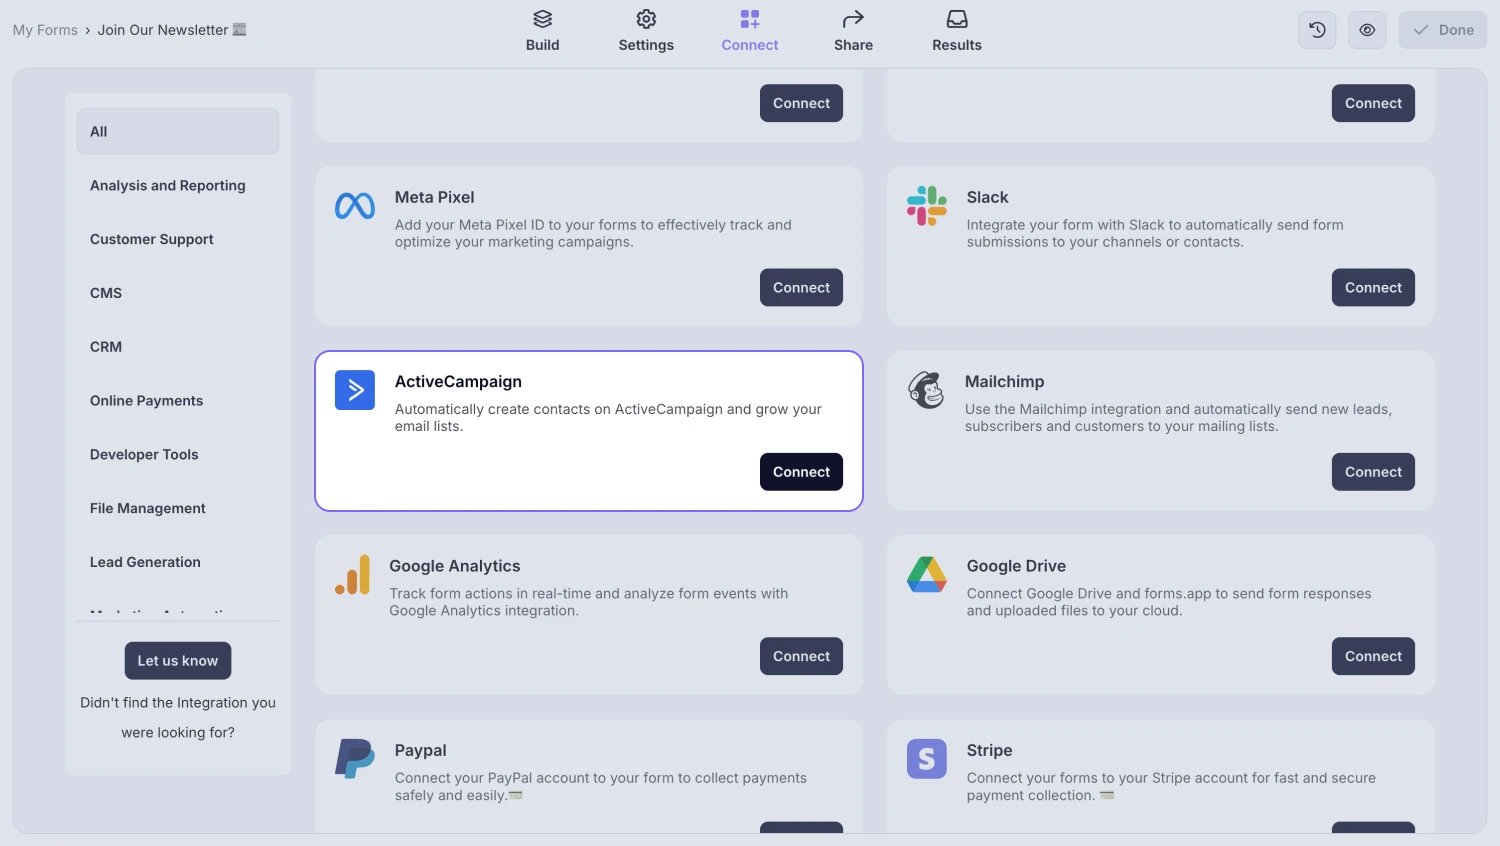Click the Mailchimp monkey icon
The width and height of the screenshot is (1500, 846).
pyautogui.click(x=926, y=390)
